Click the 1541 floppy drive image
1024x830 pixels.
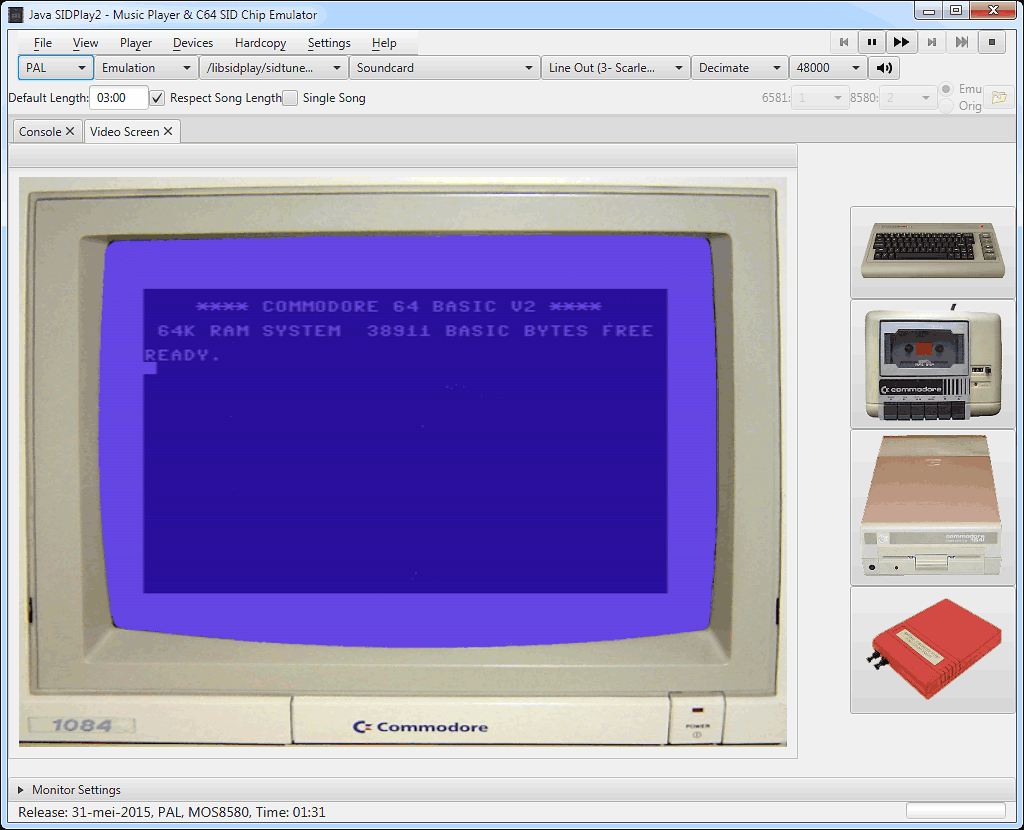click(x=933, y=507)
